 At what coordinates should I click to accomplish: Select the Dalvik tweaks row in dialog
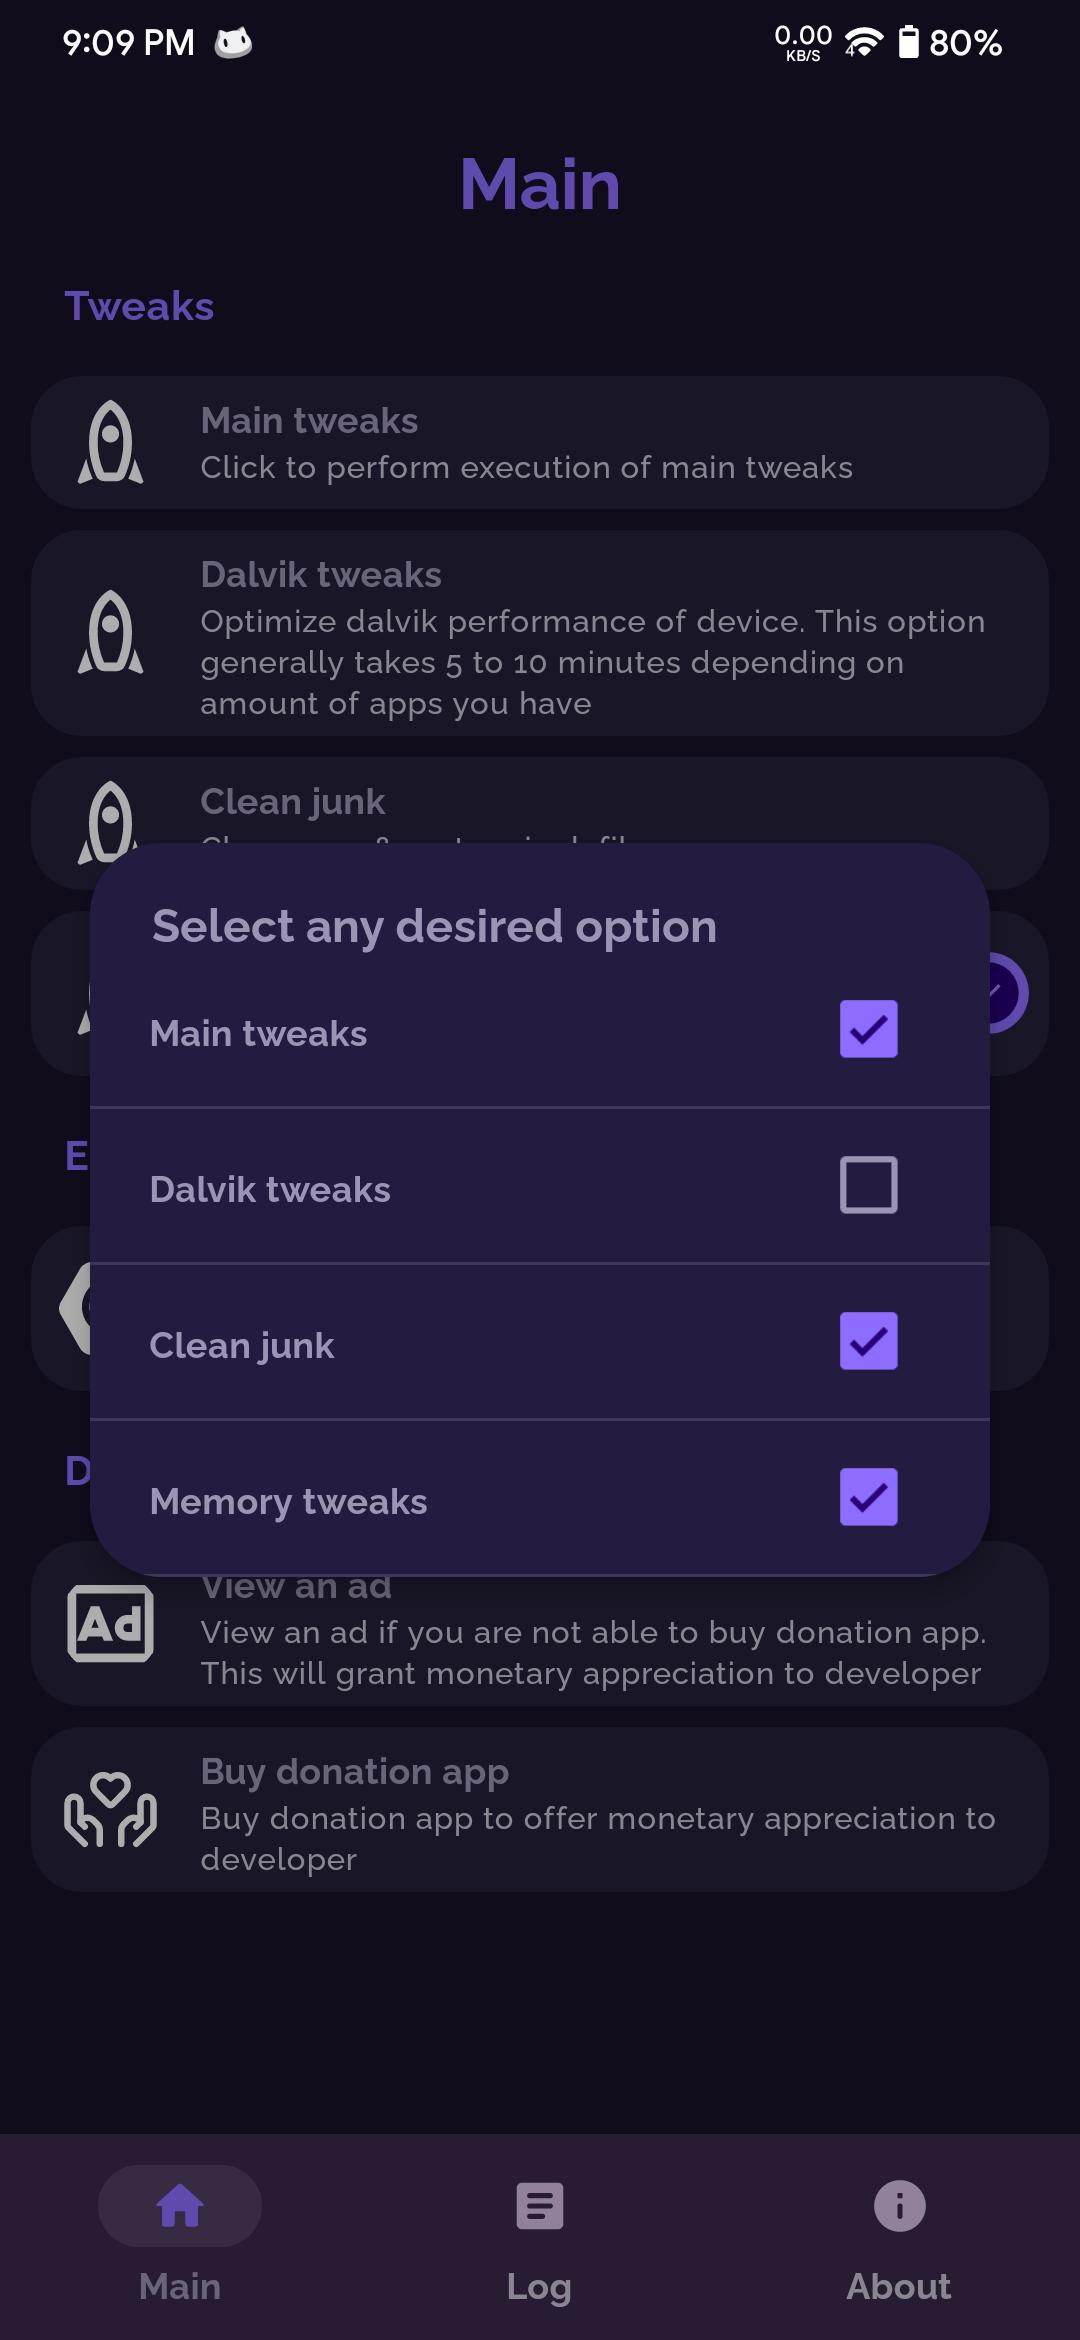pos(540,1186)
